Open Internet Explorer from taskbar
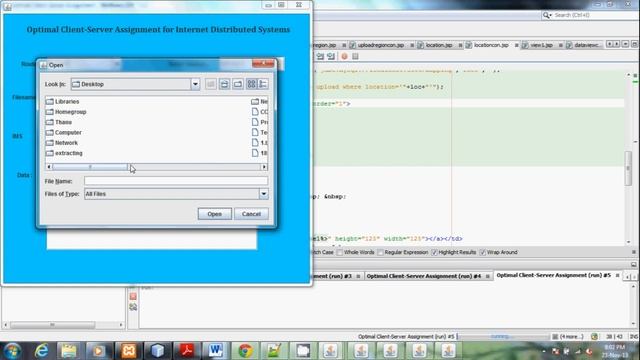 click(41, 351)
